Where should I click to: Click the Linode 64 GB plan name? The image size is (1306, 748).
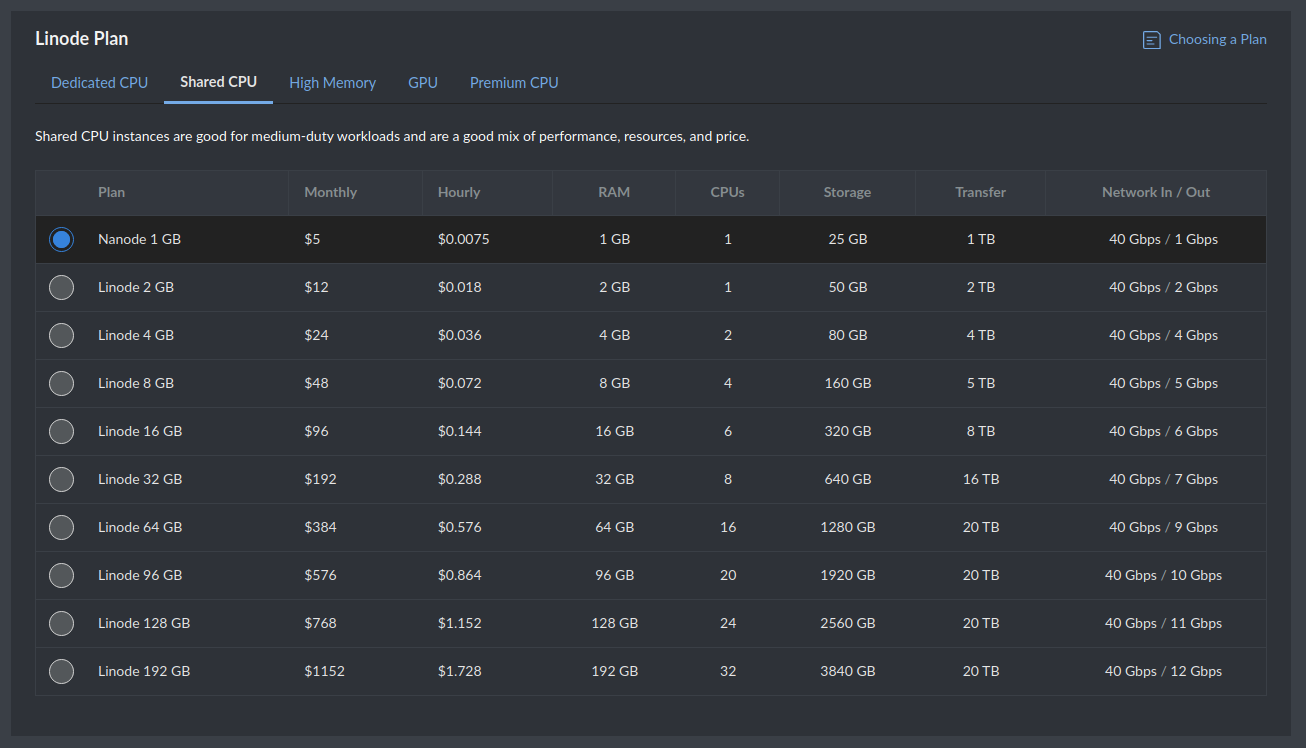(x=140, y=528)
